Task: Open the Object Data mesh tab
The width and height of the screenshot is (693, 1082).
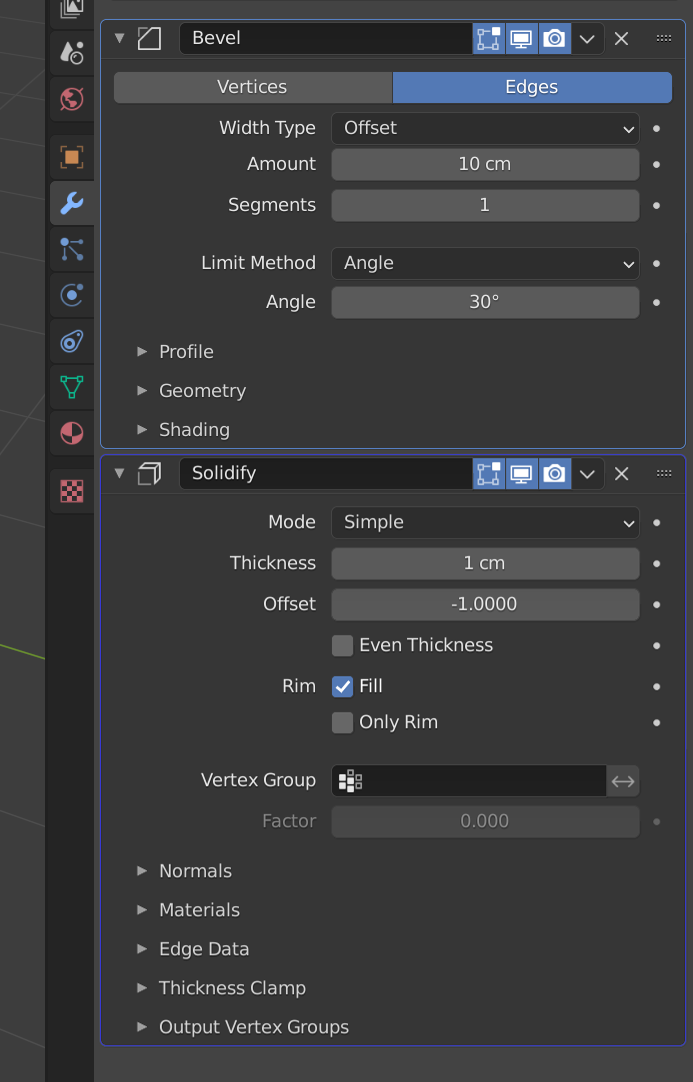Action: tap(72, 387)
